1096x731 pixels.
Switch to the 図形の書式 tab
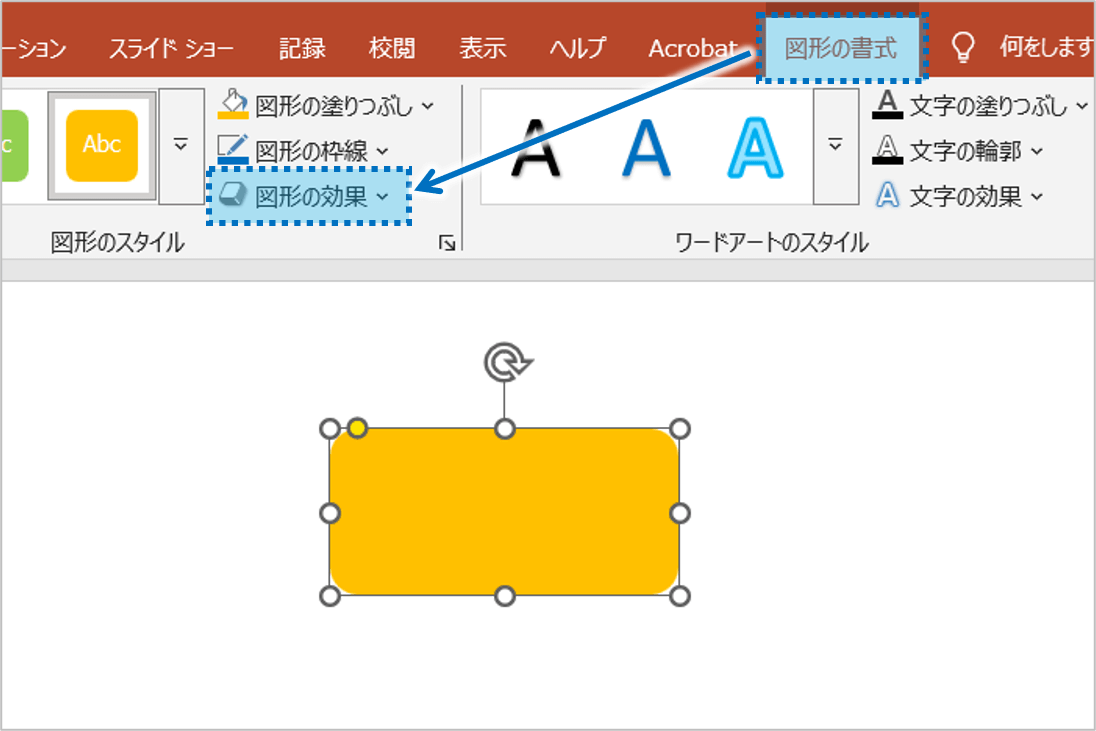pyautogui.click(x=840, y=48)
